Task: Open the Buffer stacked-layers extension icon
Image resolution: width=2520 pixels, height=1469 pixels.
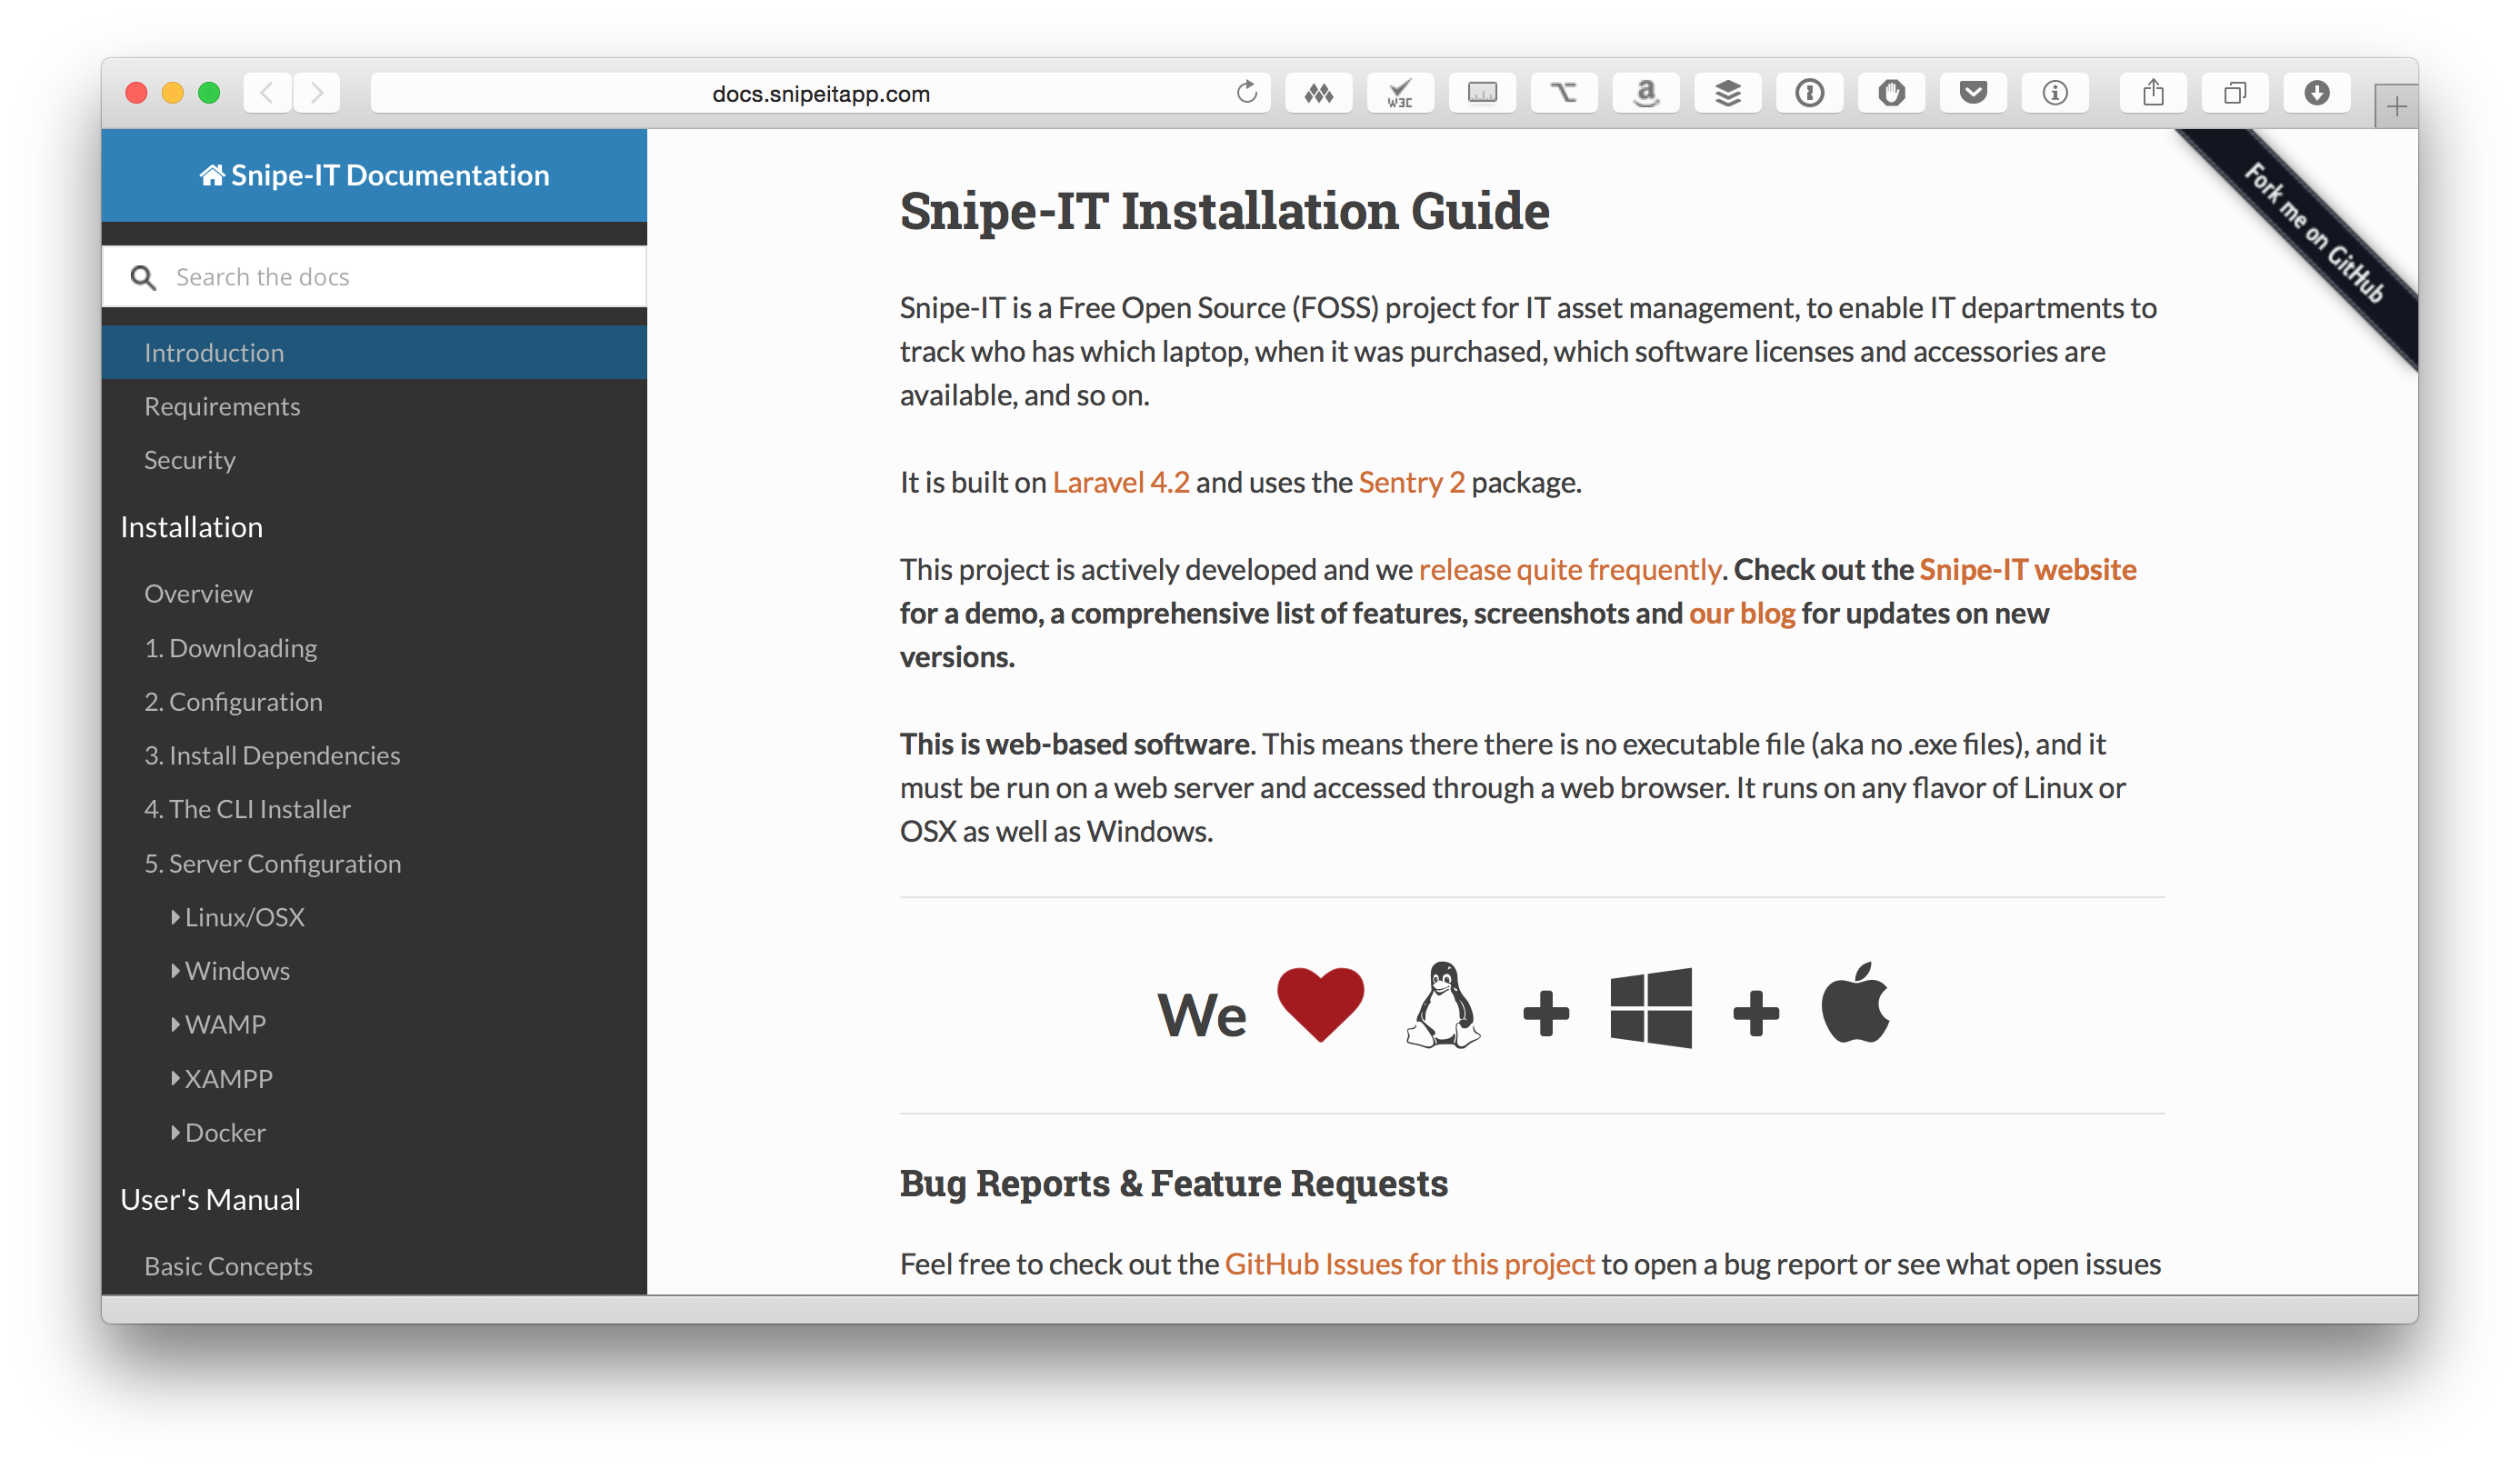Action: 1727,93
